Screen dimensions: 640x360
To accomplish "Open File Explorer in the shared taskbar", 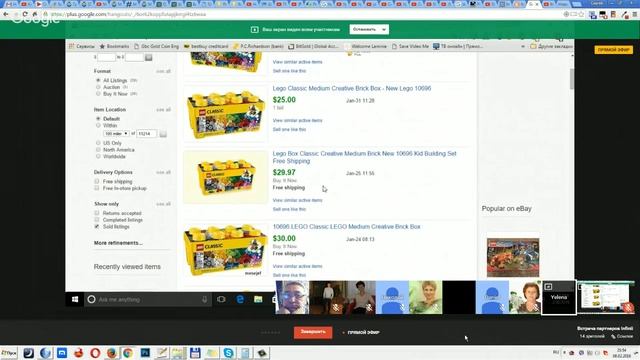I will pos(258,300).
